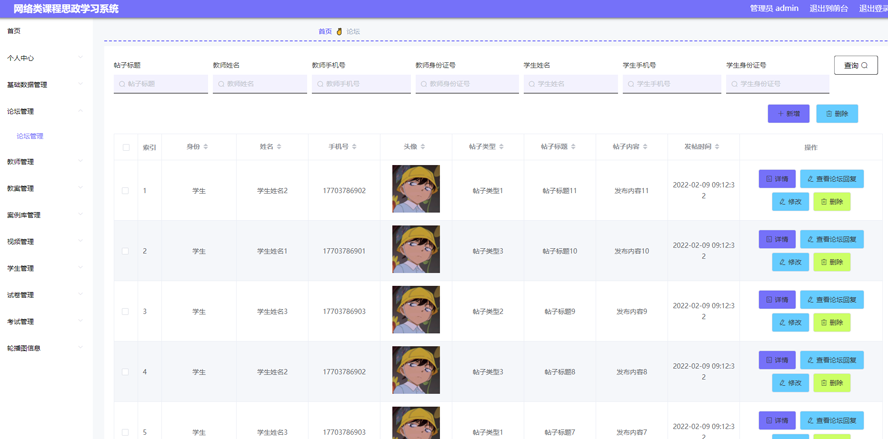The image size is (888, 439).
Task: Click the top 删除 batch delete button
Action: pos(837,114)
